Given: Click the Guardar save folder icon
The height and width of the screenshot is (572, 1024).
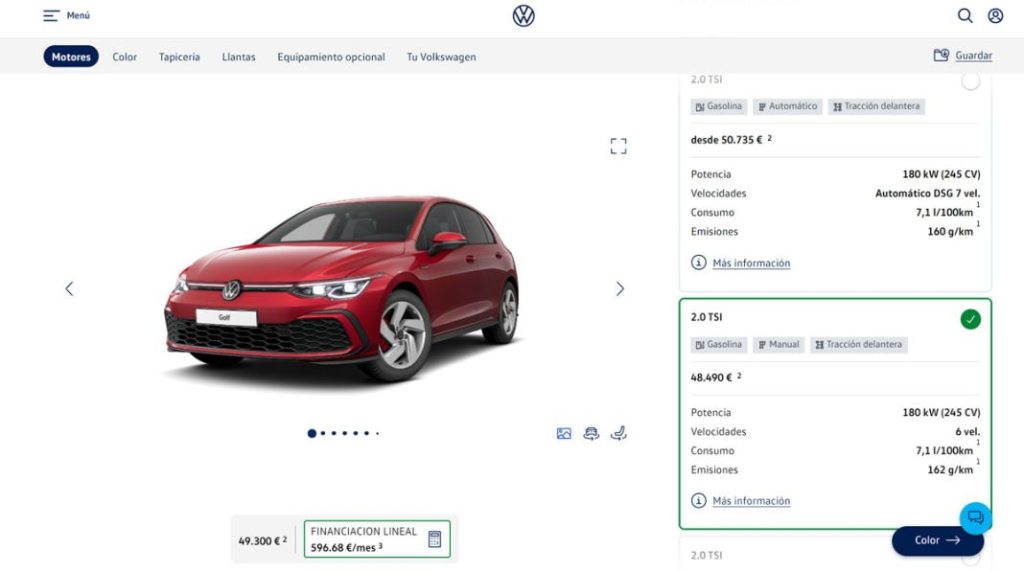Looking at the screenshot, I should pyautogui.click(x=941, y=56).
